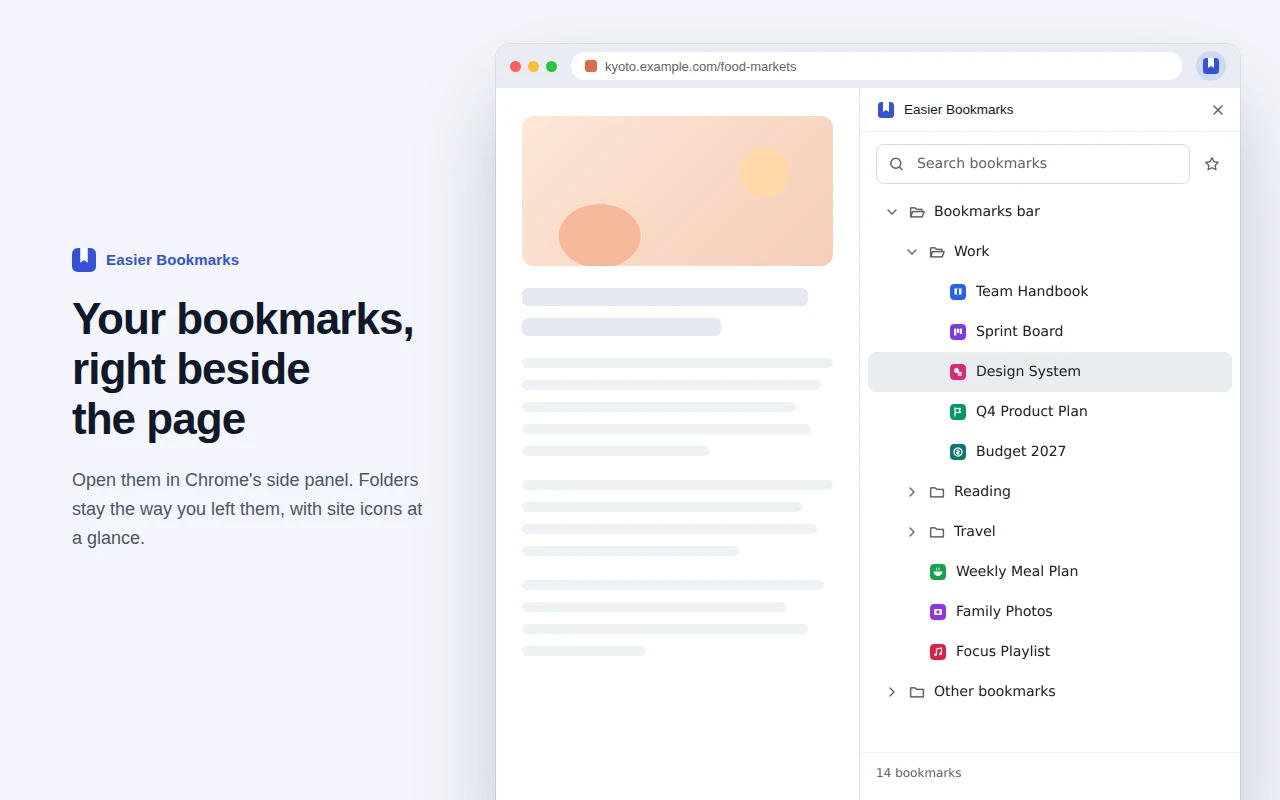Open the Family Photos bookmark
Screen dimensions: 1280x800
pyautogui.click(x=1050, y=612)
